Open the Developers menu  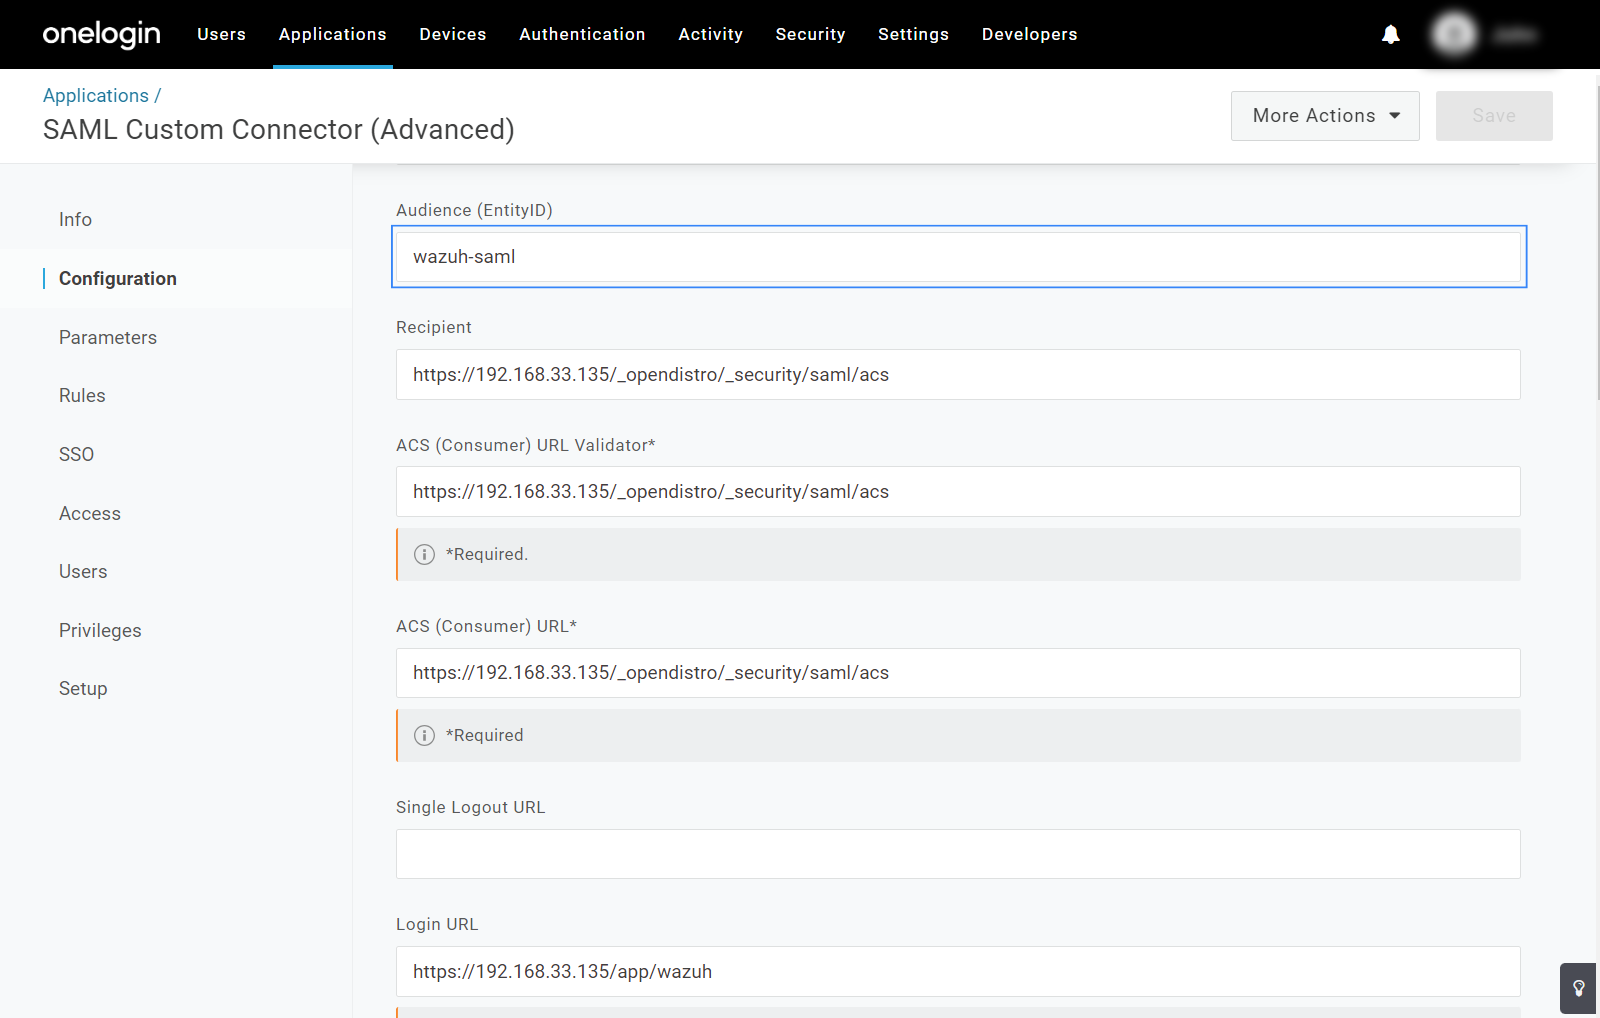tap(1029, 35)
